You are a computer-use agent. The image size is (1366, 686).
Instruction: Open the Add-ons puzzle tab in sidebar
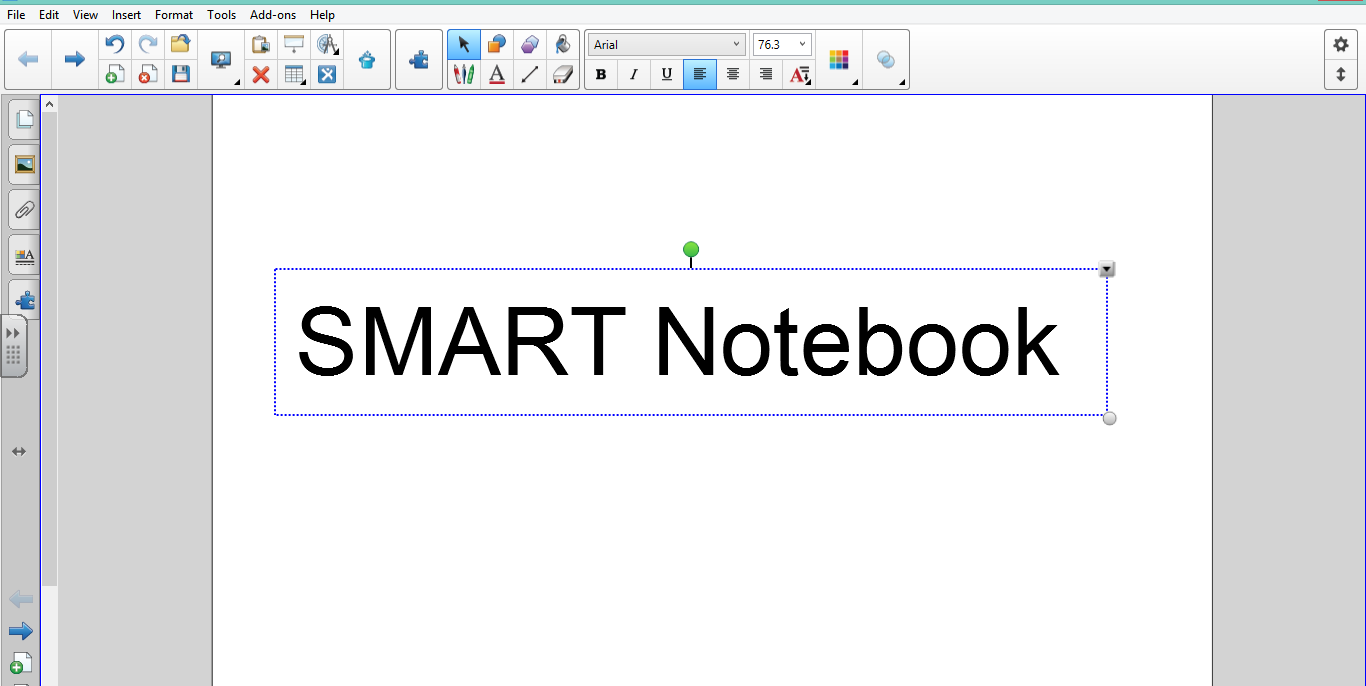coord(24,299)
